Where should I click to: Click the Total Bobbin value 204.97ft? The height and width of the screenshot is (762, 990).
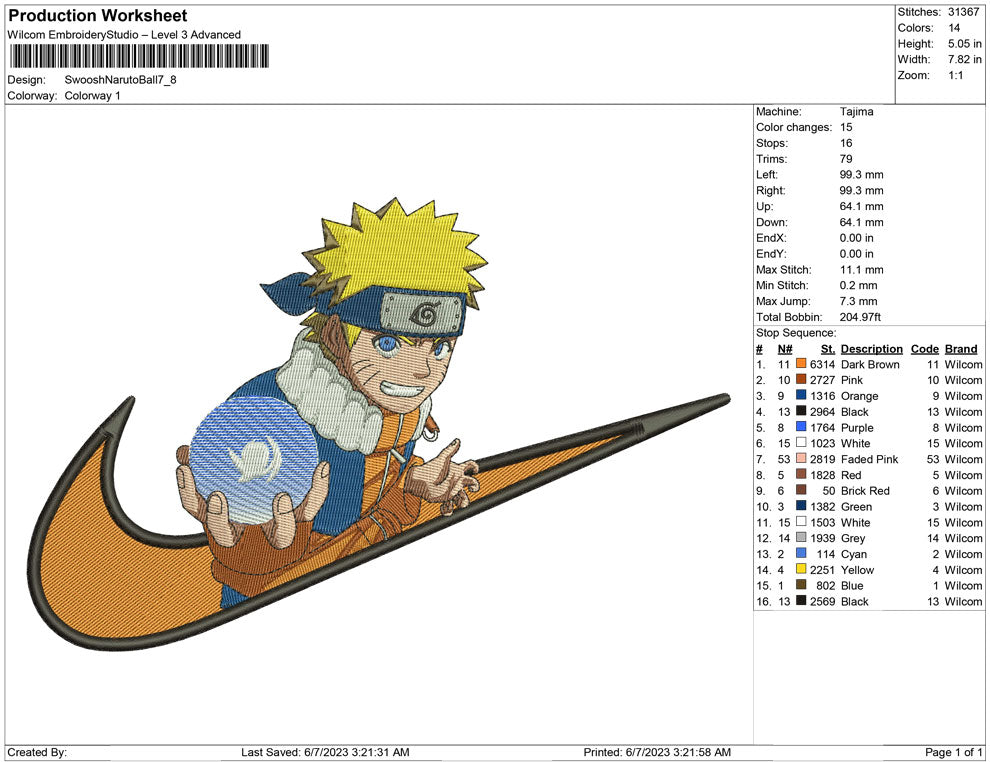pyautogui.click(x=860, y=317)
